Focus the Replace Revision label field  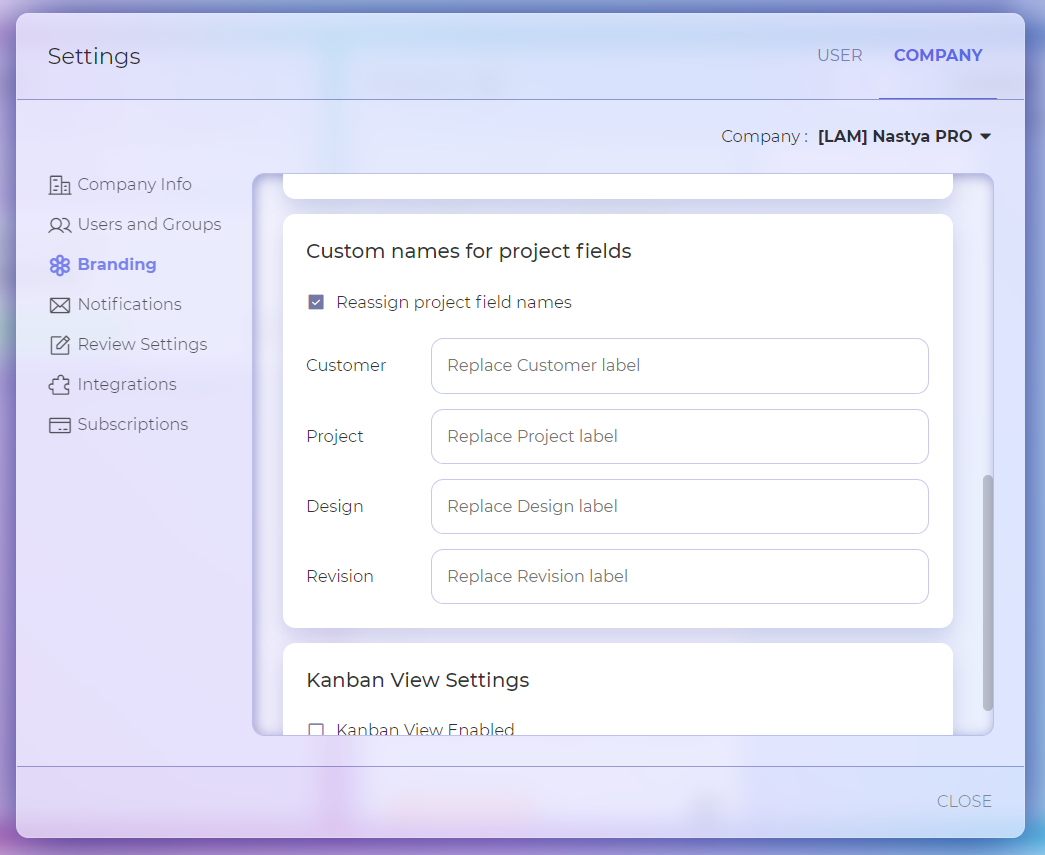(679, 576)
